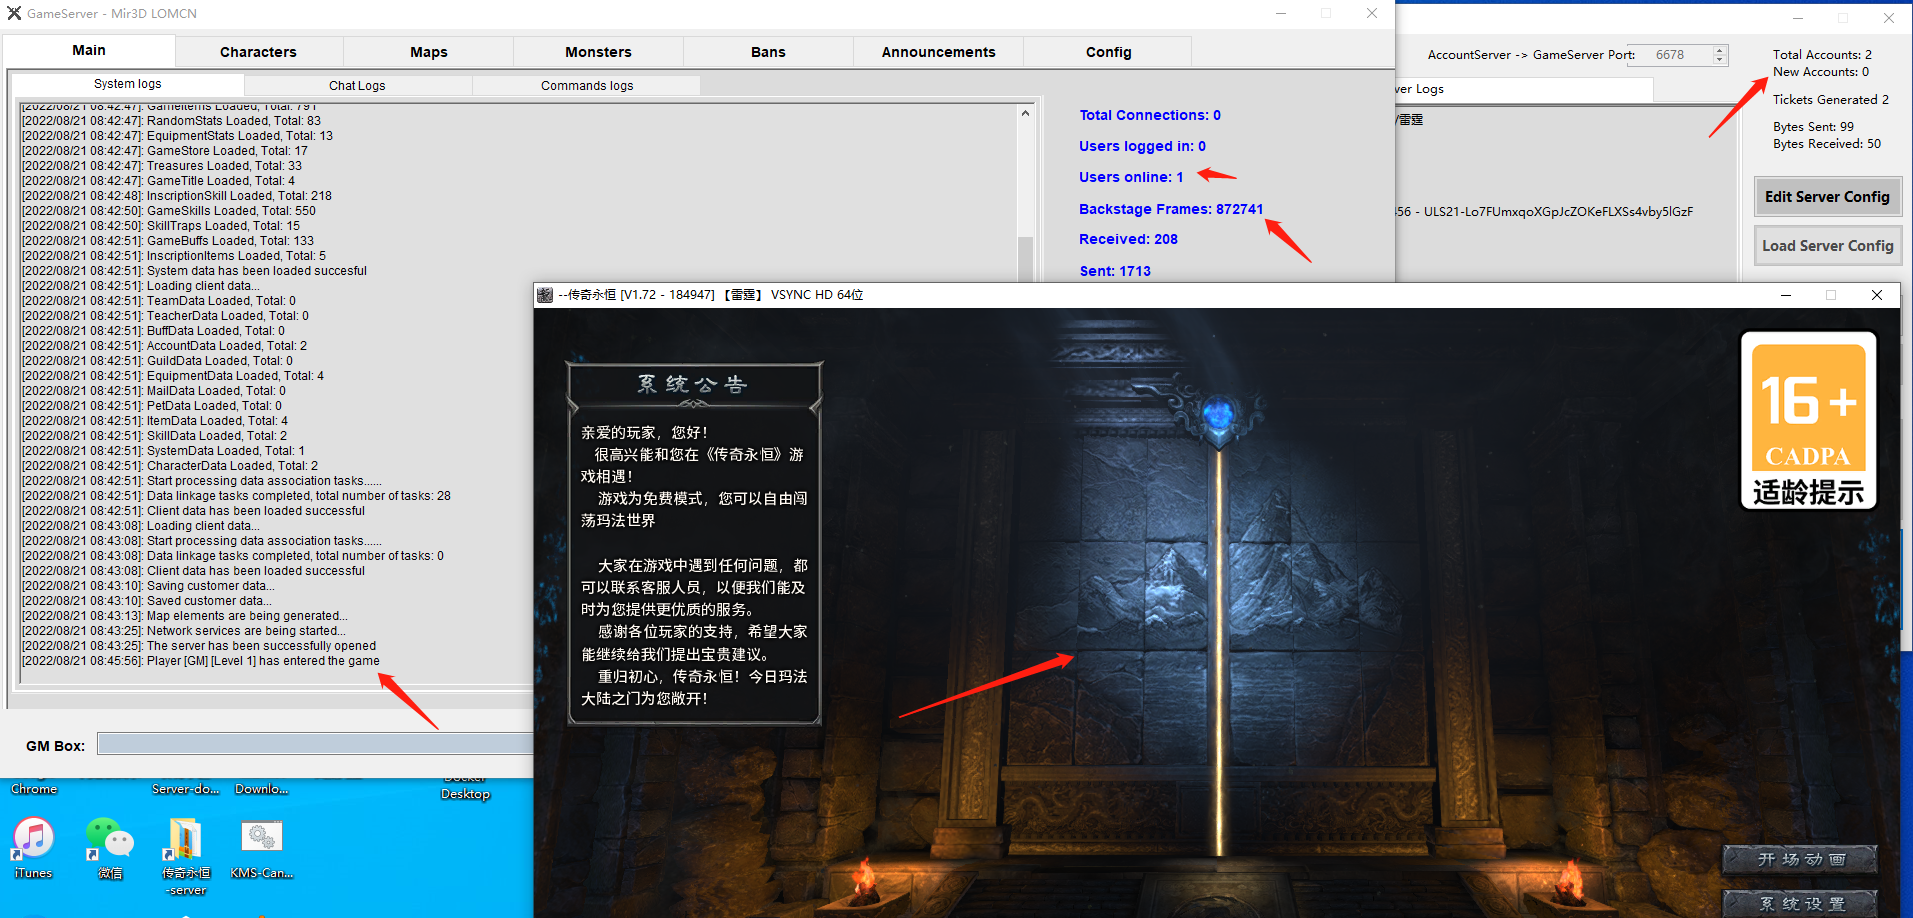Click the 系统公告 announcement header
The width and height of the screenshot is (1913, 918).
693,385
